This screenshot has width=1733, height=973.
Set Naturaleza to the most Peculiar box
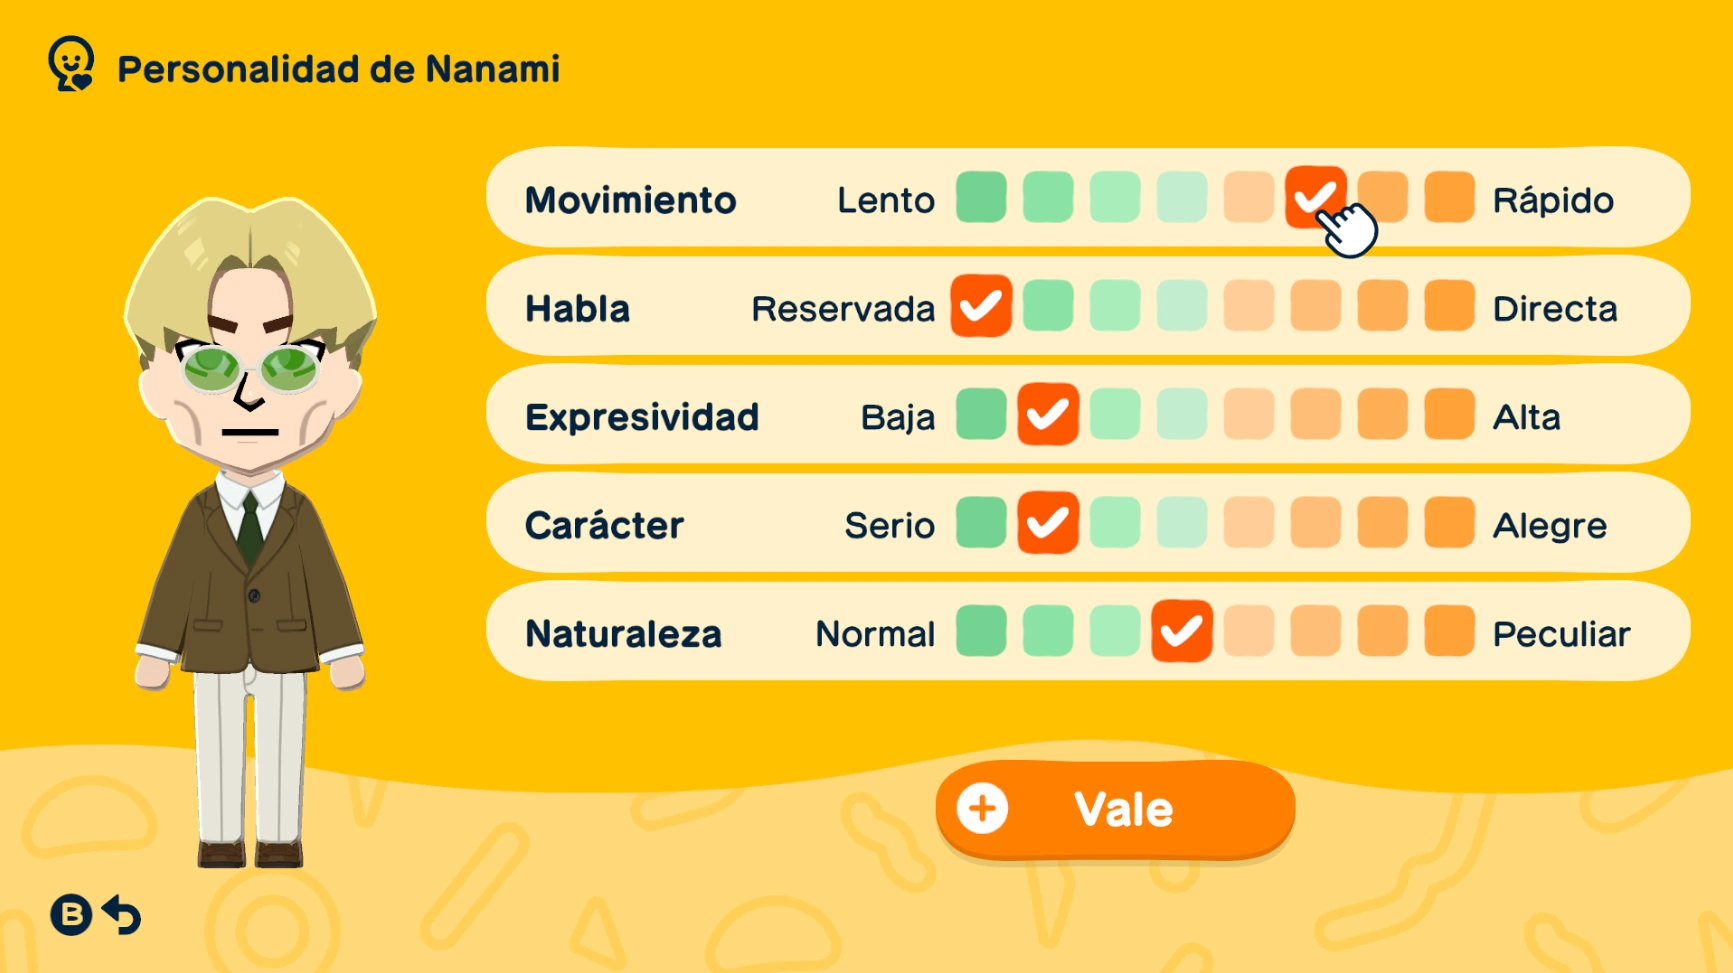pyautogui.click(x=1449, y=631)
